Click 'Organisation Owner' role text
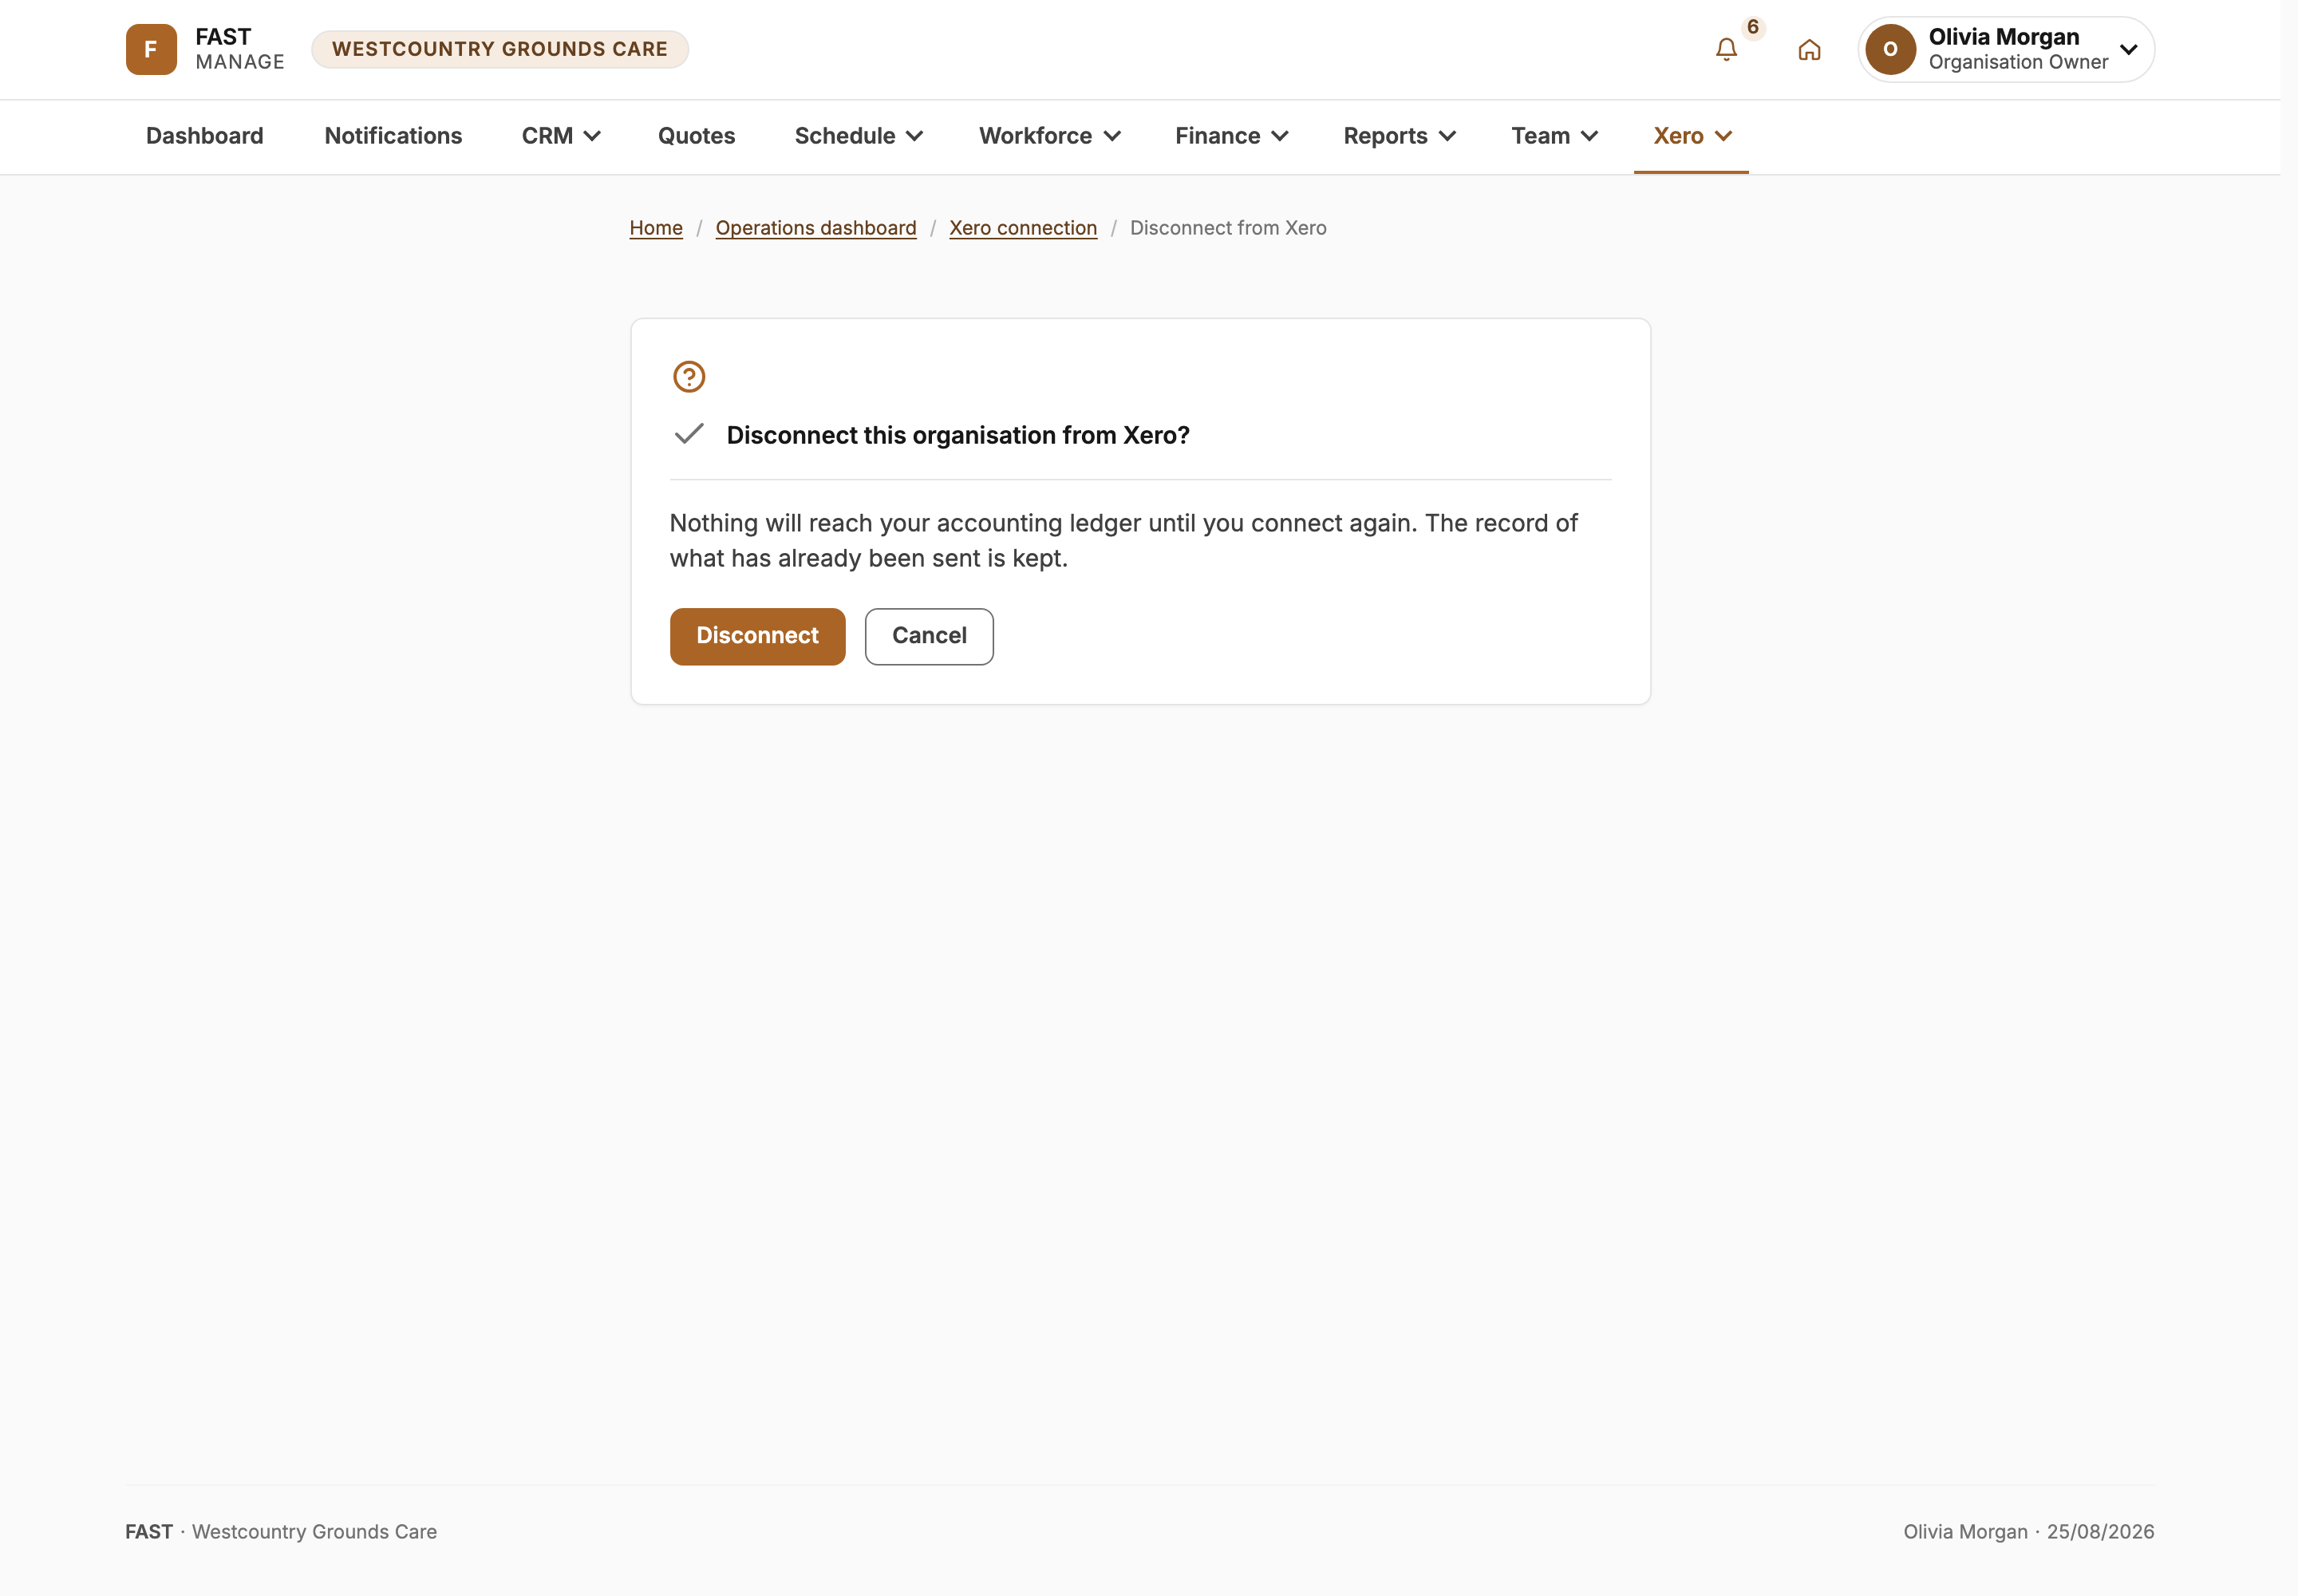Screen dimensions: 2298x1596 (2018, 62)
